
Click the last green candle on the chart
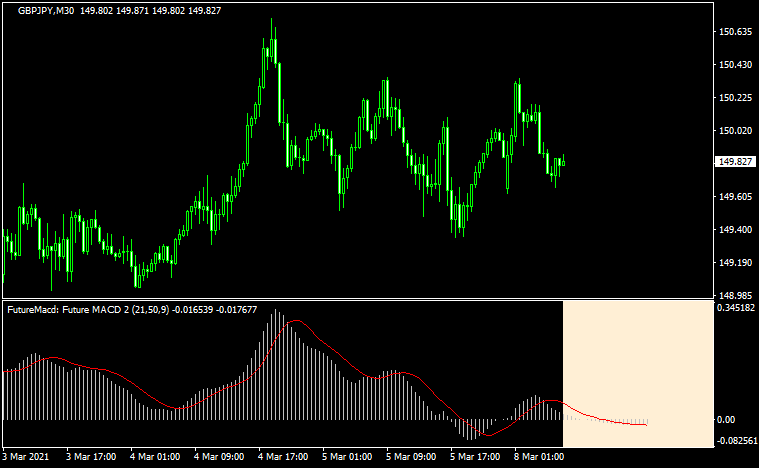[x=563, y=162]
